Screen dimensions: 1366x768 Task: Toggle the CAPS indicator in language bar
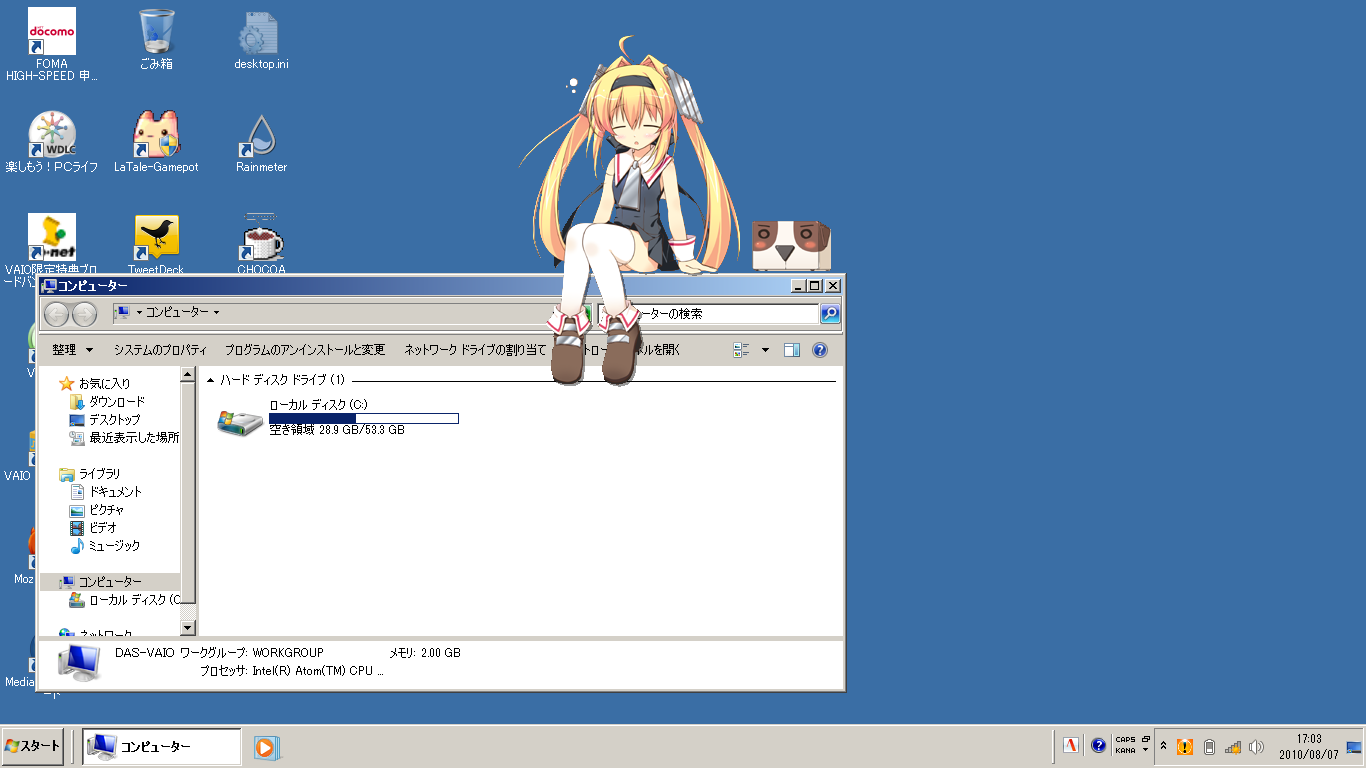[x=1125, y=740]
